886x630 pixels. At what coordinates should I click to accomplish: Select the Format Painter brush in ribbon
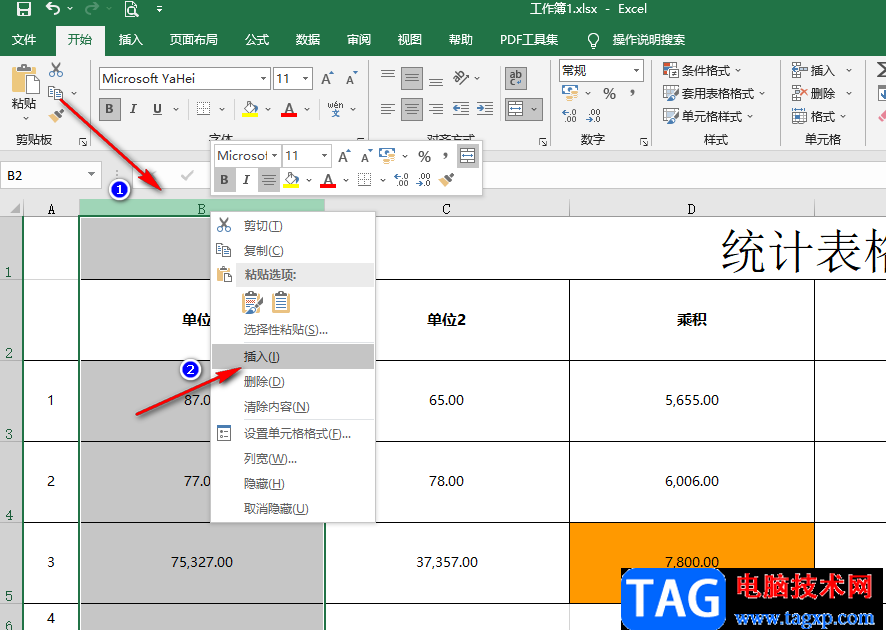point(55,115)
